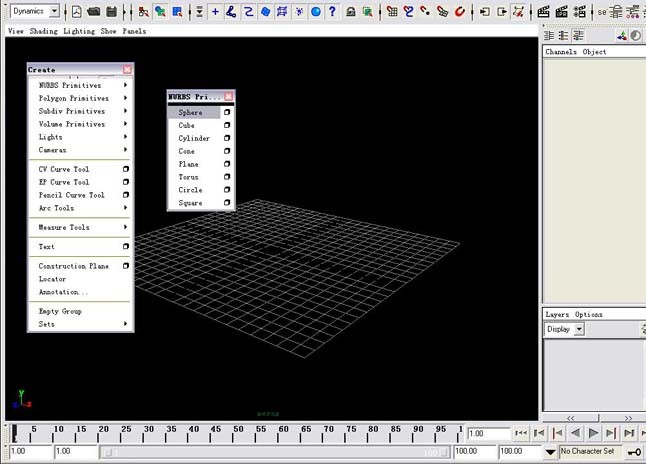Open the Panels menu in viewport
Image resolution: width=646 pixels, height=464 pixels.
pos(134,31)
